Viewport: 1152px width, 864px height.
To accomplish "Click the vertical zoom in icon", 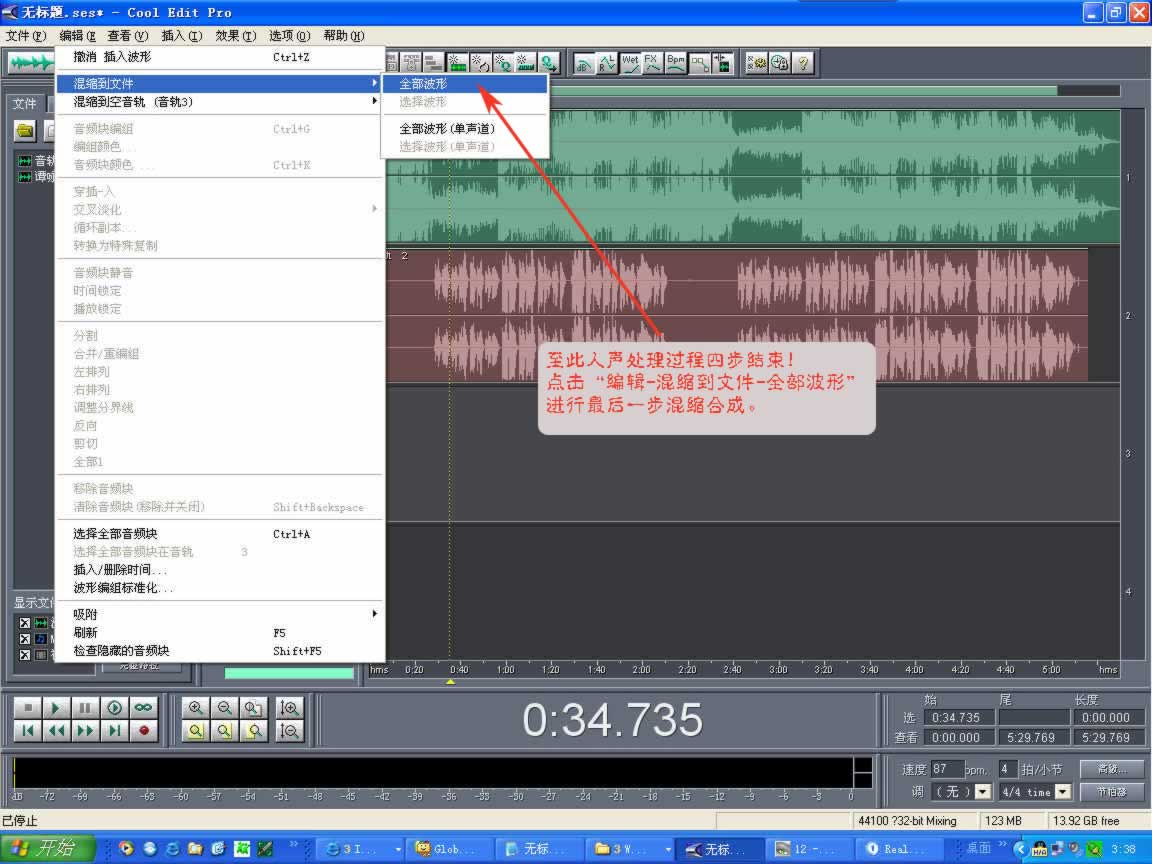I will (x=289, y=708).
